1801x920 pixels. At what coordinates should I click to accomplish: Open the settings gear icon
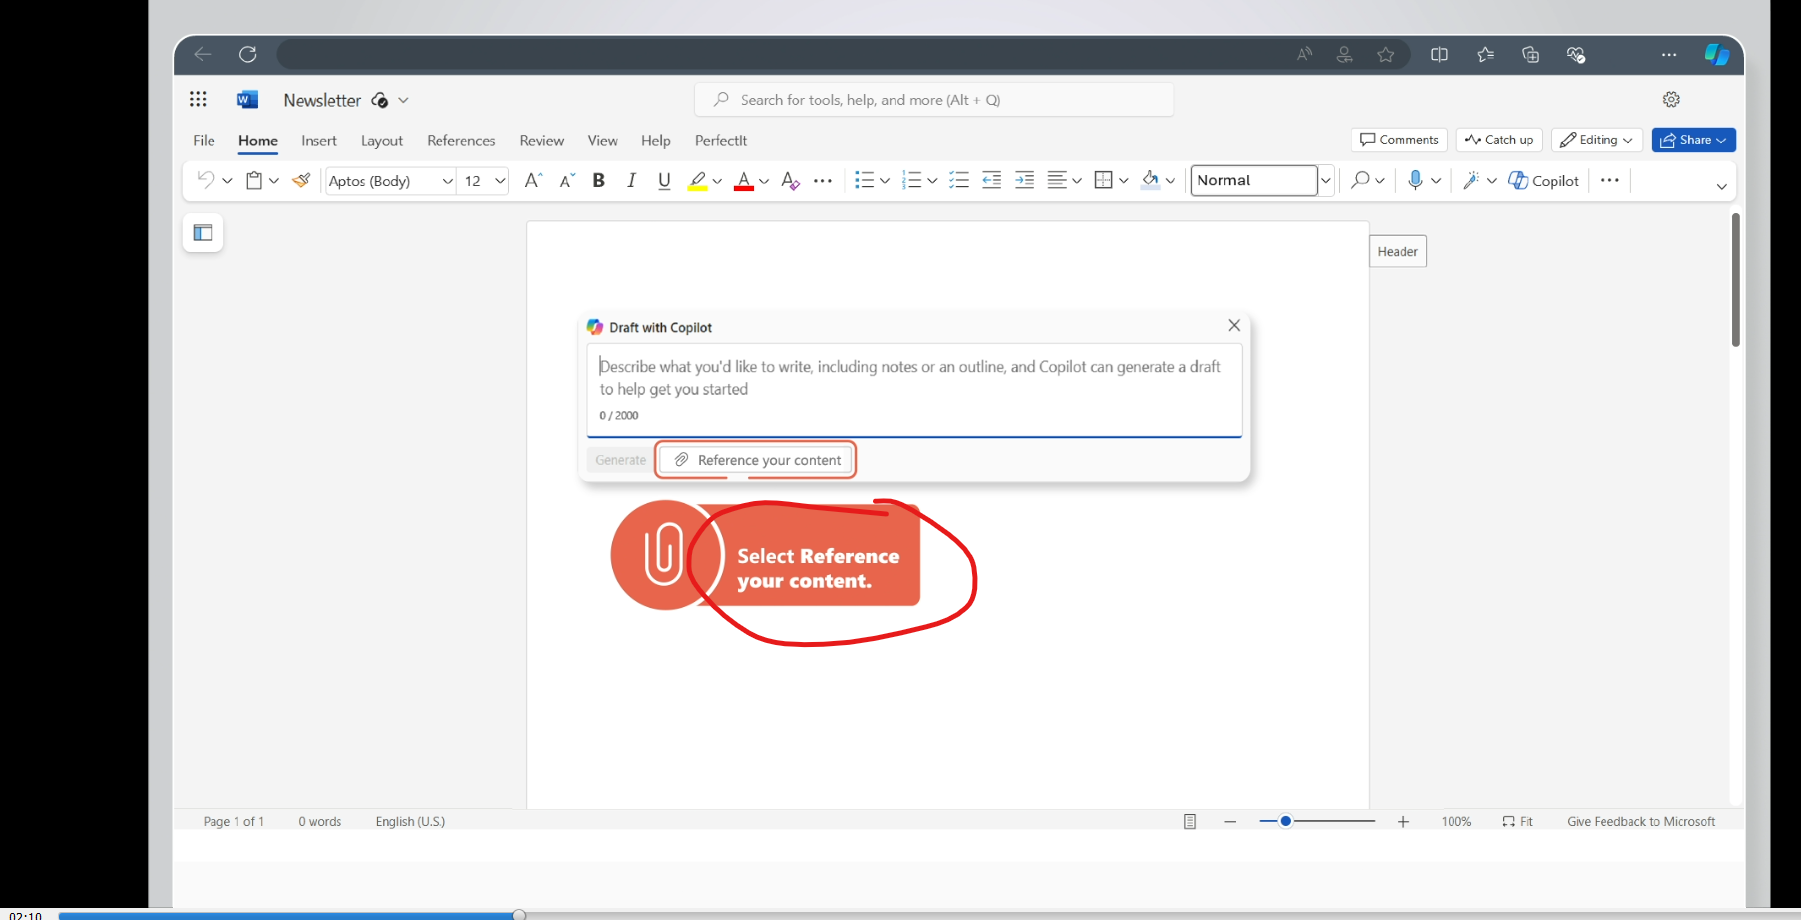[1671, 99]
